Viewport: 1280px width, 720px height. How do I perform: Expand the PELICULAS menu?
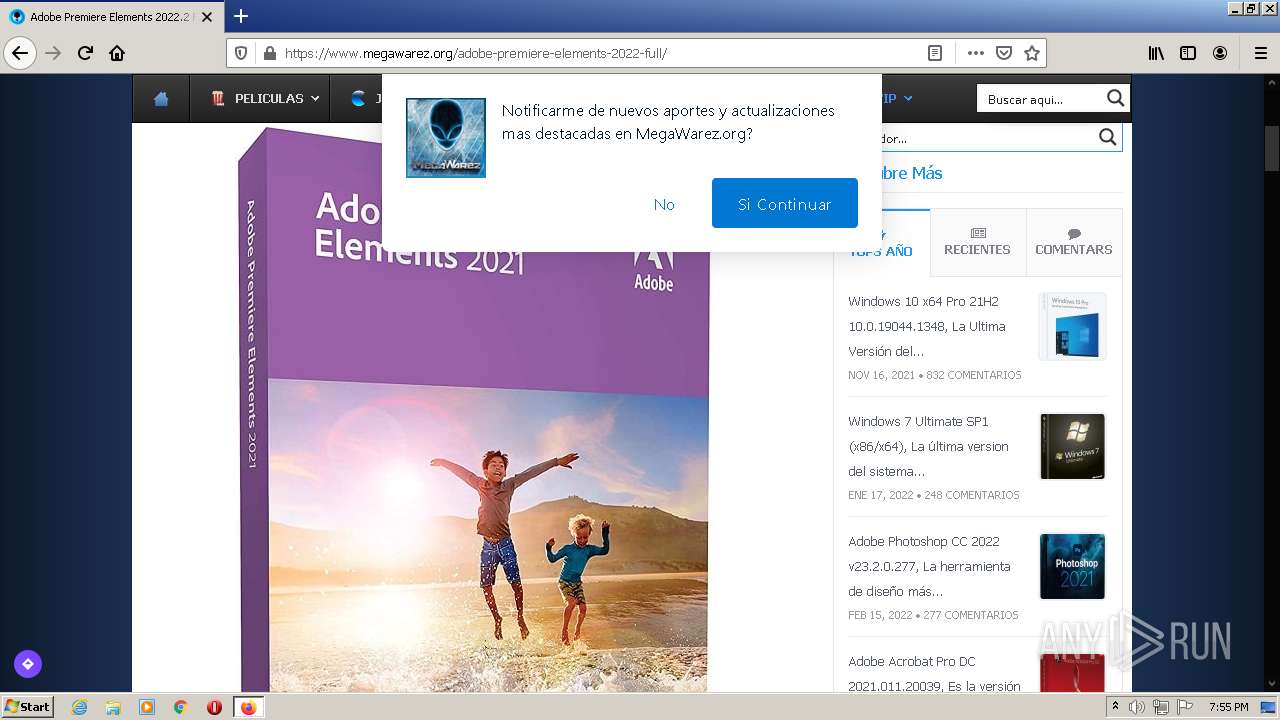(265, 98)
